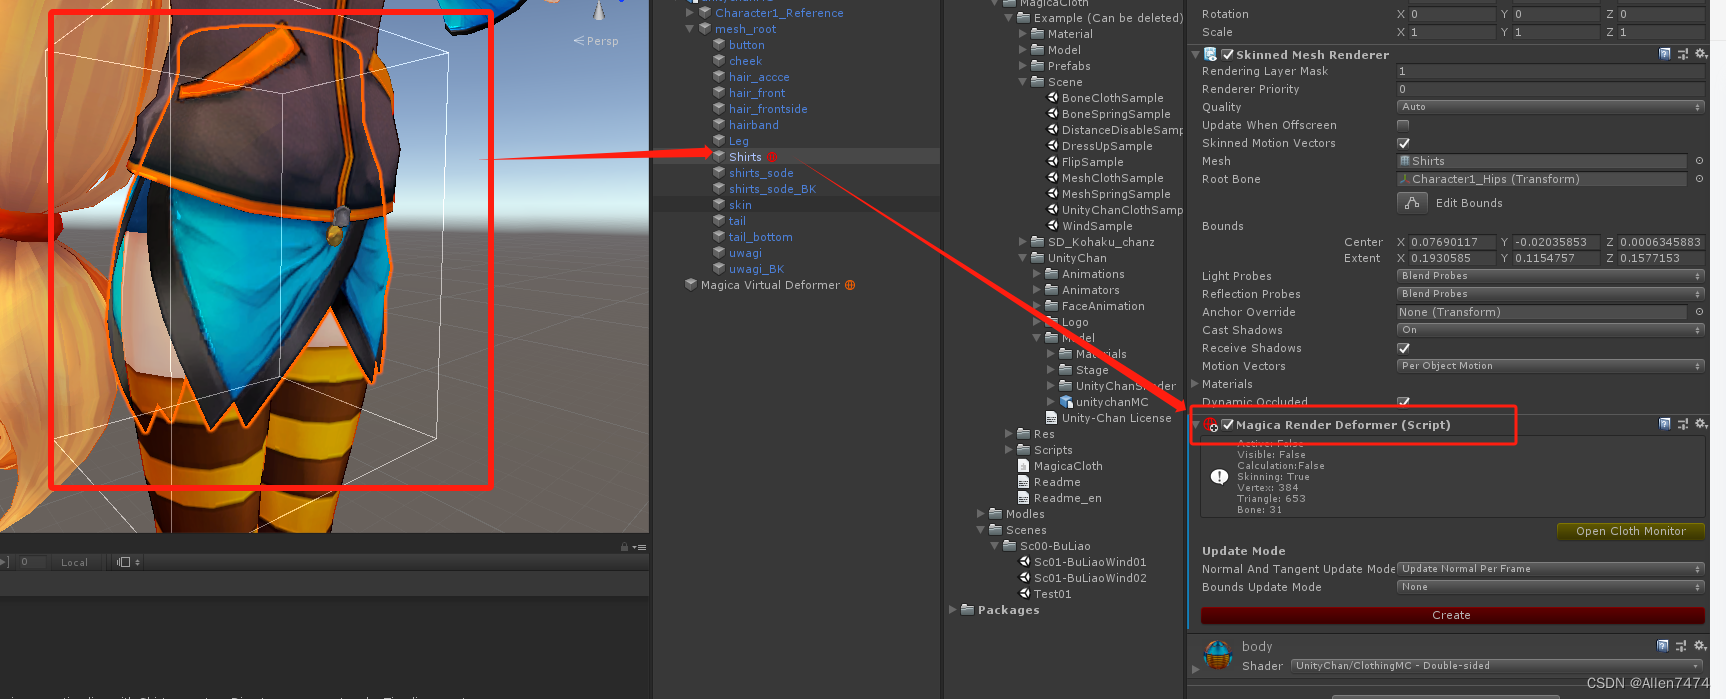Toggle Skinned Mesh Renderer enabled checkbox

click(x=1227, y=54)
